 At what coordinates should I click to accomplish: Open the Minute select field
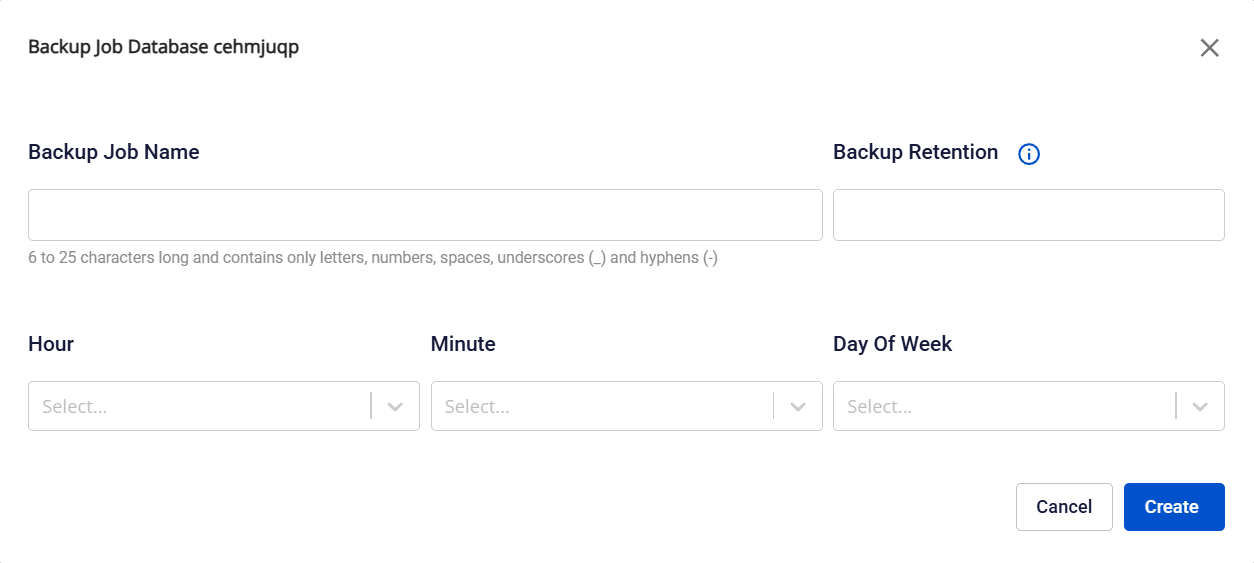[x=602, y=406]
